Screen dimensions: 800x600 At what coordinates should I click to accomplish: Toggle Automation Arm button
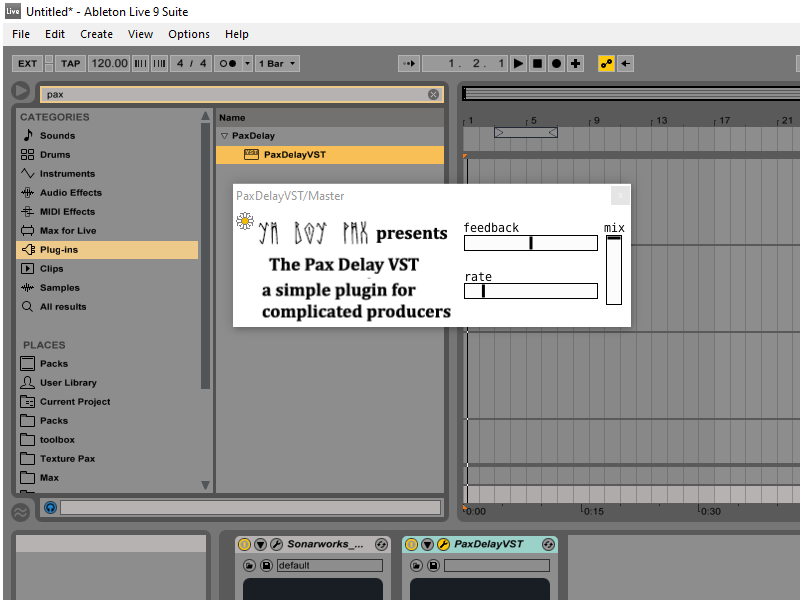pyautogui.click(x=606, y=64)
